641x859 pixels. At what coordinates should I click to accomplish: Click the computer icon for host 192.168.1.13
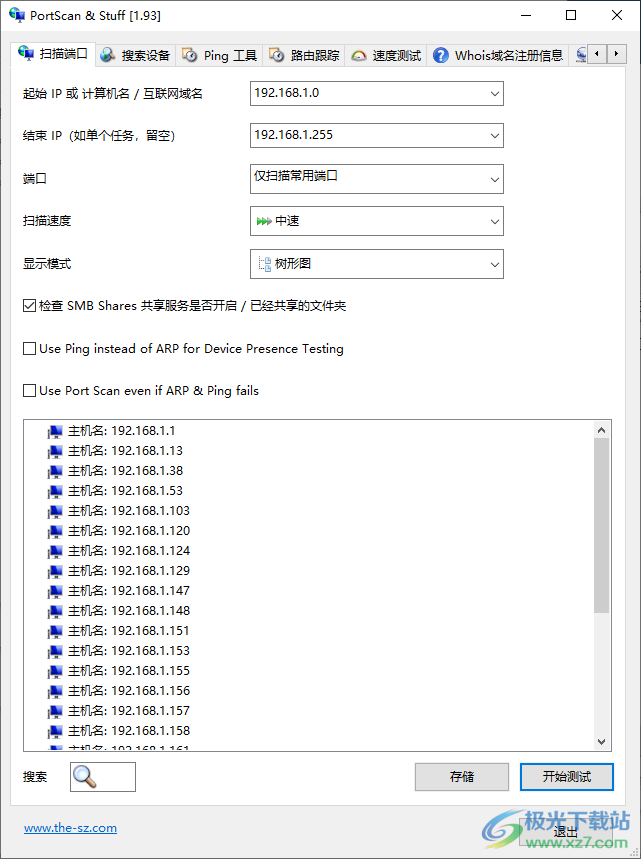(x=55, y=451)
